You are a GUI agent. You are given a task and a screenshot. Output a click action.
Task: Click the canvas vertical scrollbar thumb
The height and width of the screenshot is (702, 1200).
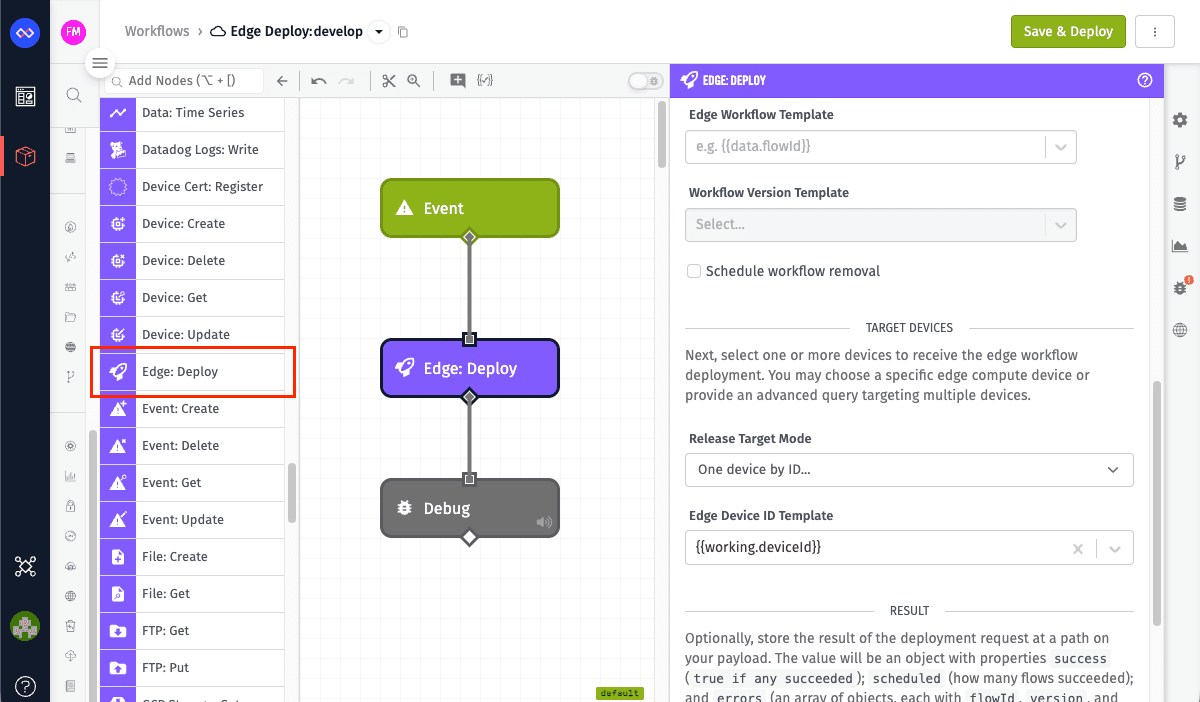(x=661, y=135)
